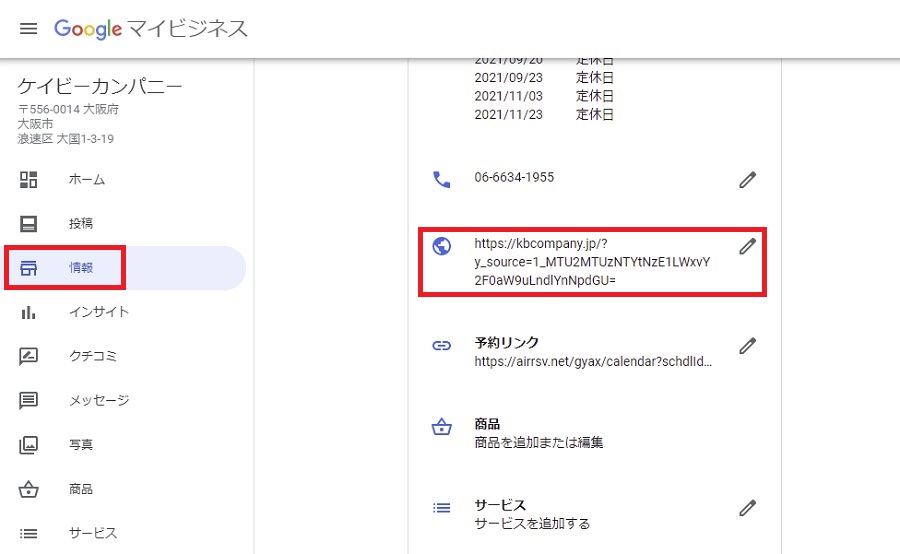Edit the website URL with pencil icon
Viewport: 900px width, 554px height.
[747, 246]
